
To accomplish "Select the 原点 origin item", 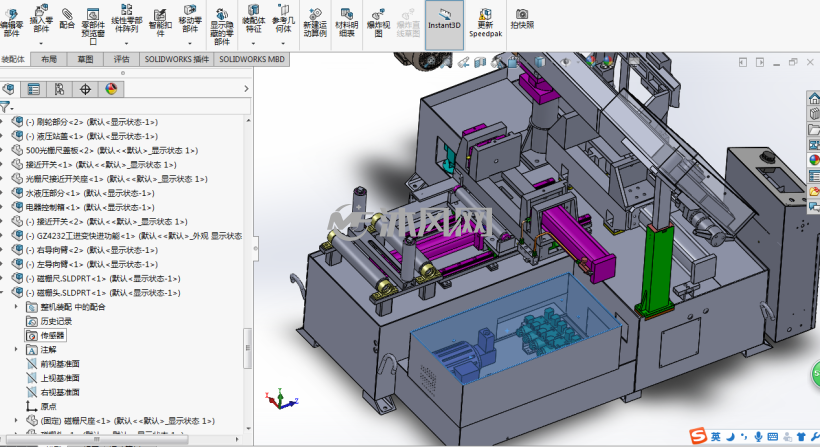I will click(x=41, y=406).
